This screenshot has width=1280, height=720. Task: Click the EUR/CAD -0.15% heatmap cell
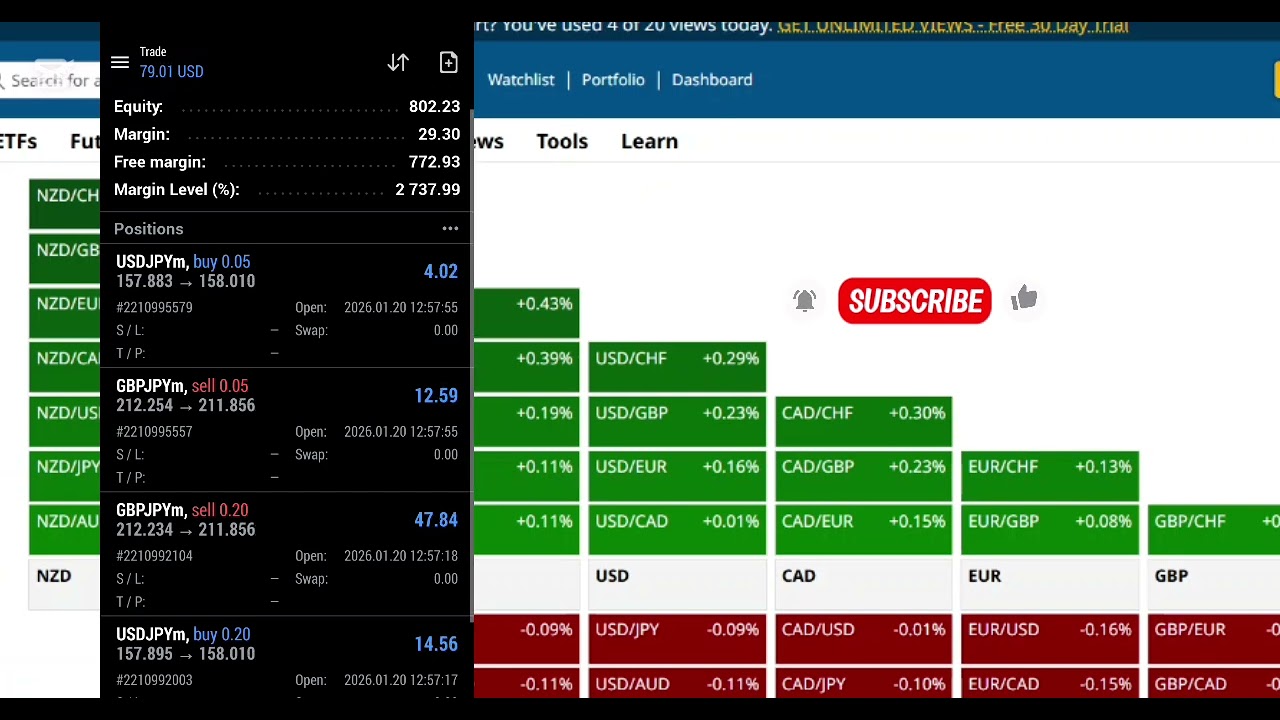click(x=1050, y=683)
